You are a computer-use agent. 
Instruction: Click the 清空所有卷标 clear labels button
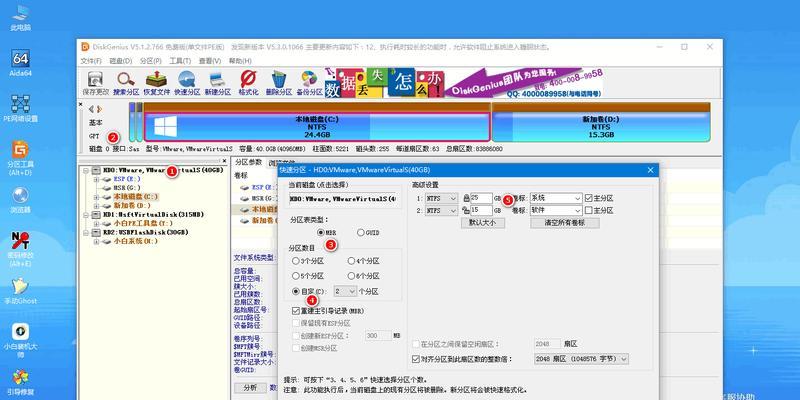click(x=565, y=223)
